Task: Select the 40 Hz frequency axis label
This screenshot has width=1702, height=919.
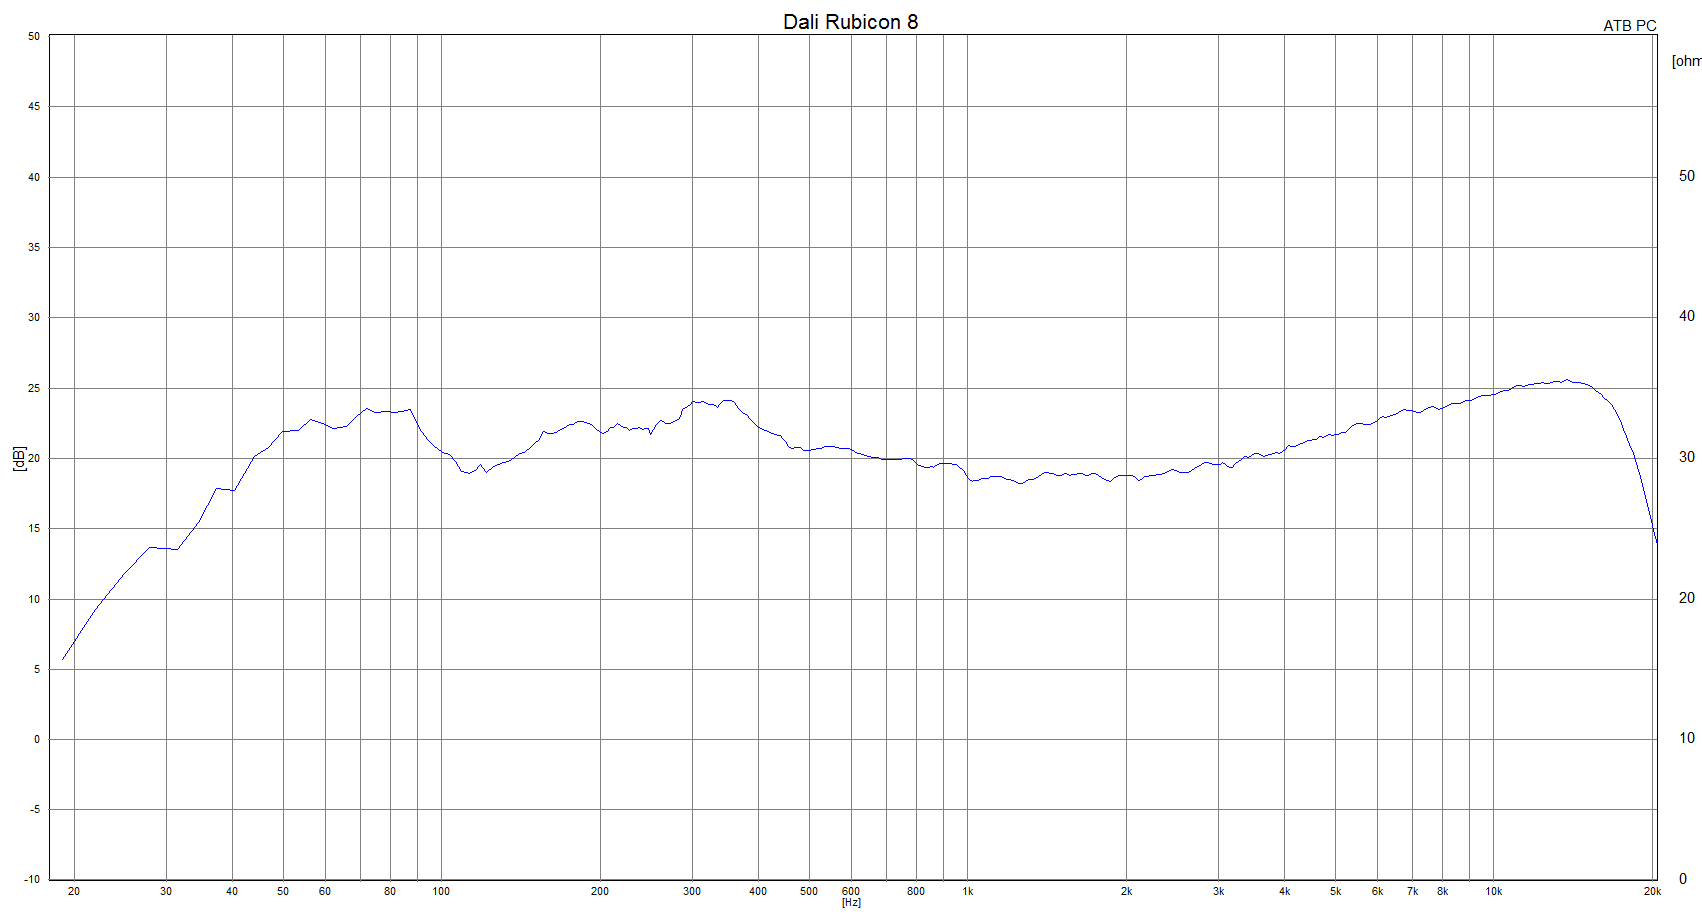Action: point(232,891)
